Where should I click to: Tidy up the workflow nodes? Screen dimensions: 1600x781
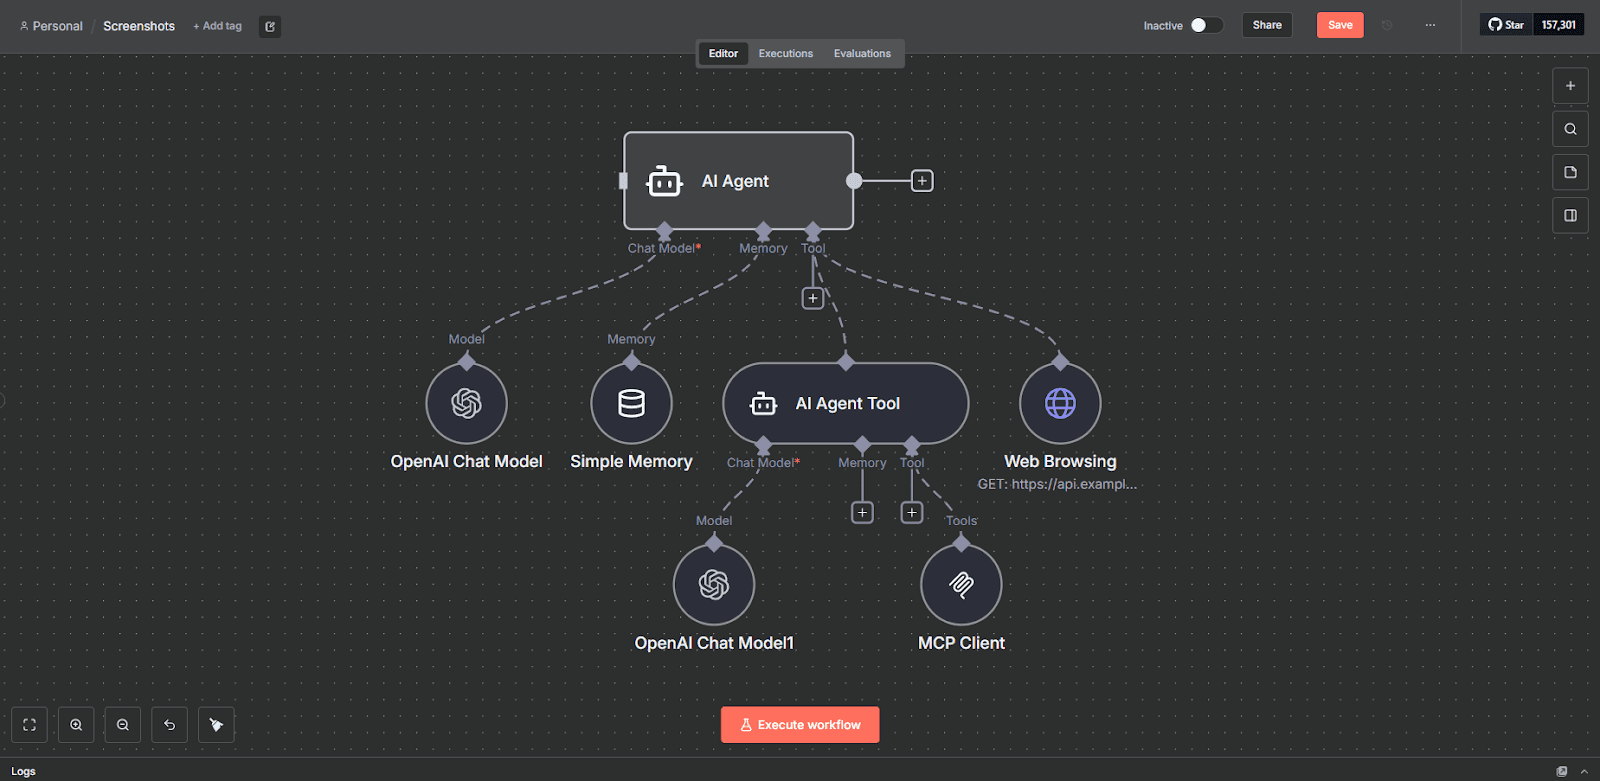coord(216,725)
